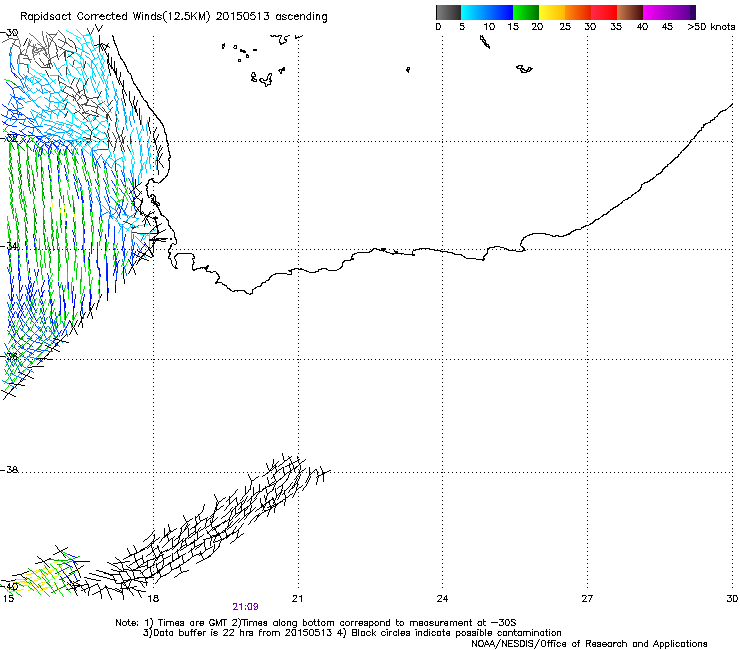Click the '25' legend tick label
740x650 pixels.
[x=565, y=27]
